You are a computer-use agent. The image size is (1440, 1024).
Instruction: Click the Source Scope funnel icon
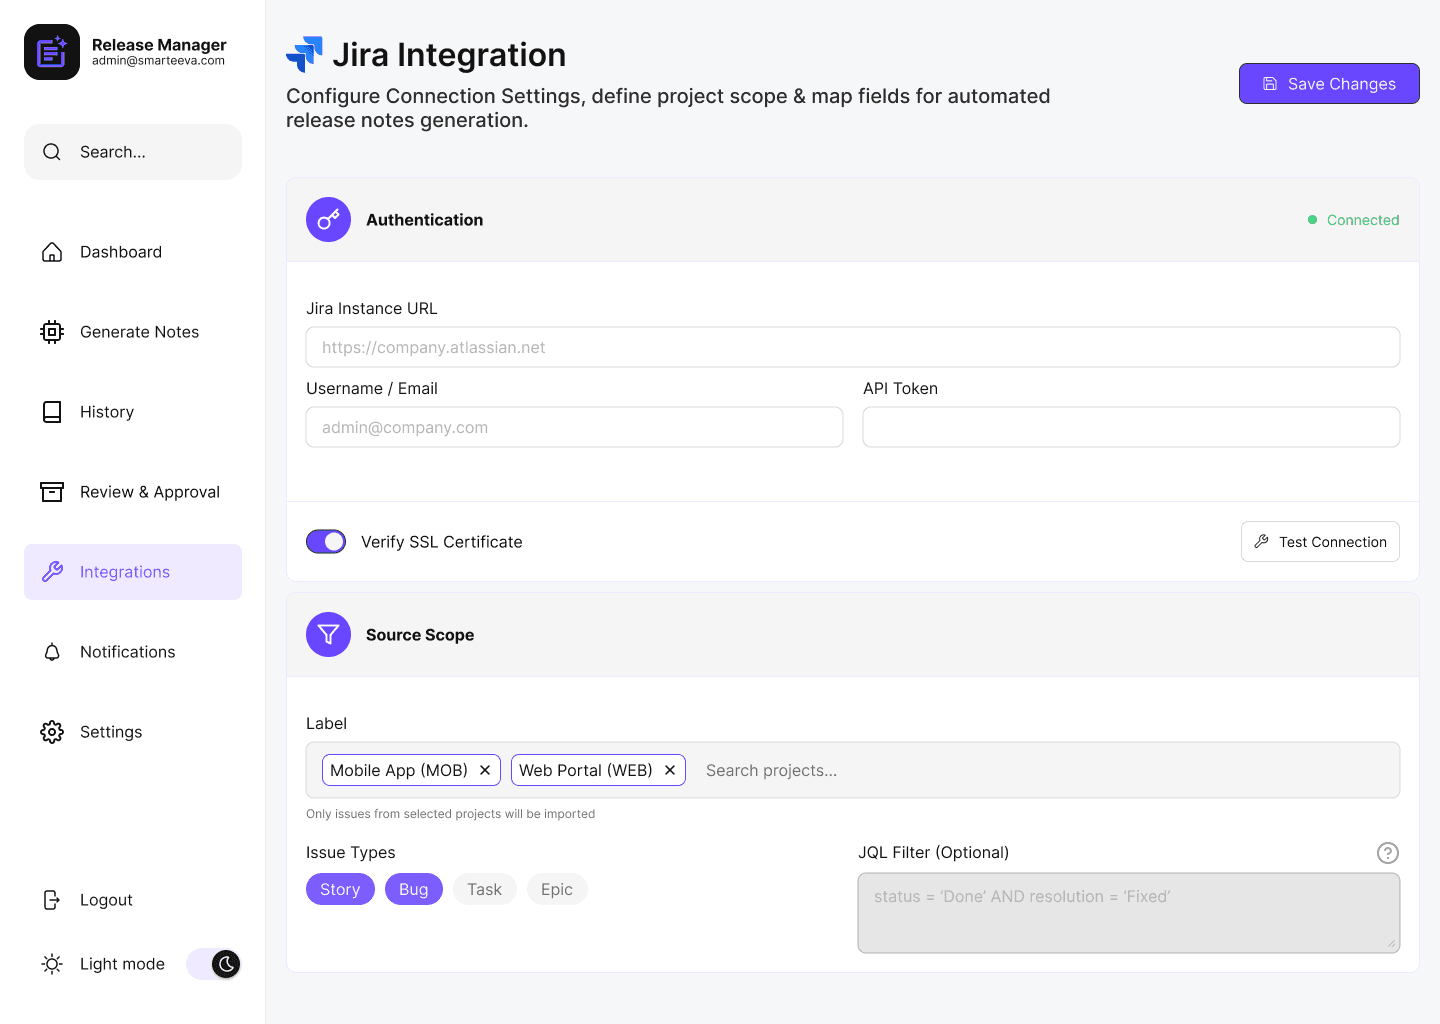pos(328,635)
